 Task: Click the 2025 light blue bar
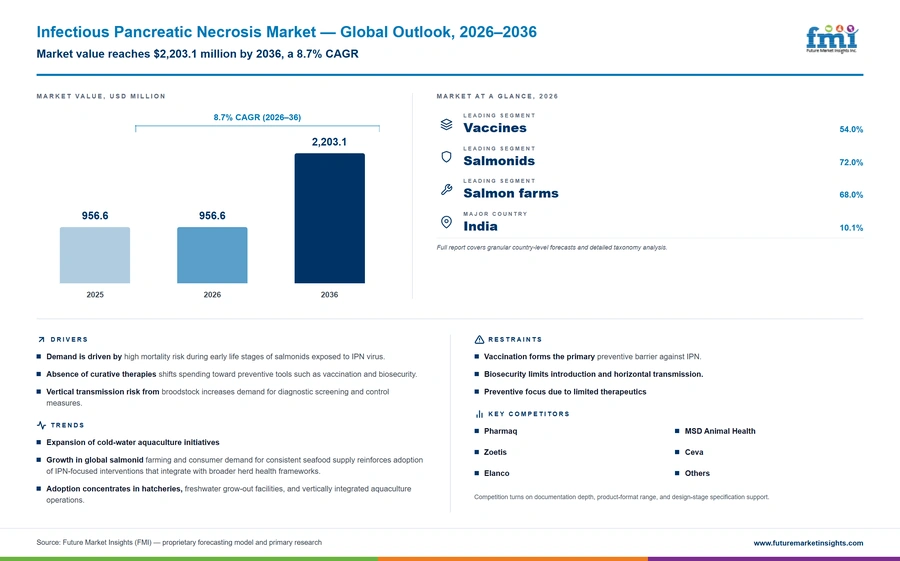(x=95, y=255)
